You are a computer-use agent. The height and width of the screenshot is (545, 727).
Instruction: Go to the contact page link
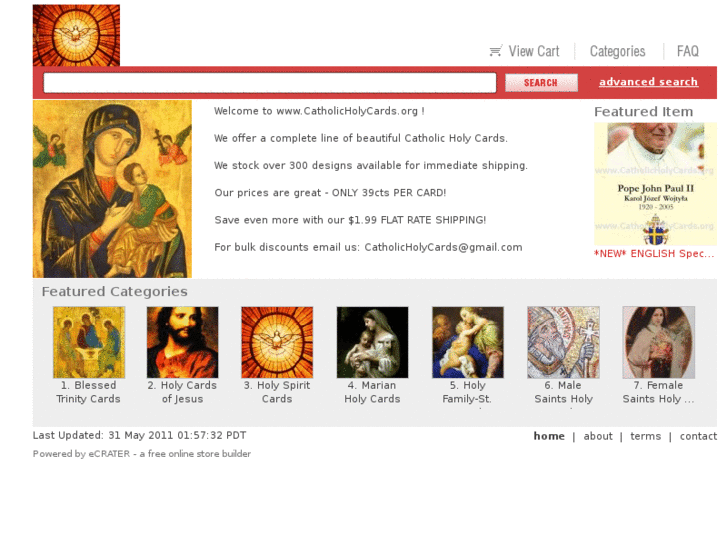point(698,436)
